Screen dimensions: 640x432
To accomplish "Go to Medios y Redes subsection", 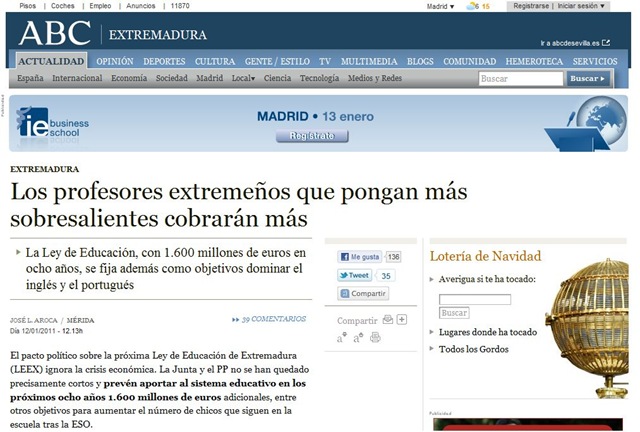I will point(375,78).
